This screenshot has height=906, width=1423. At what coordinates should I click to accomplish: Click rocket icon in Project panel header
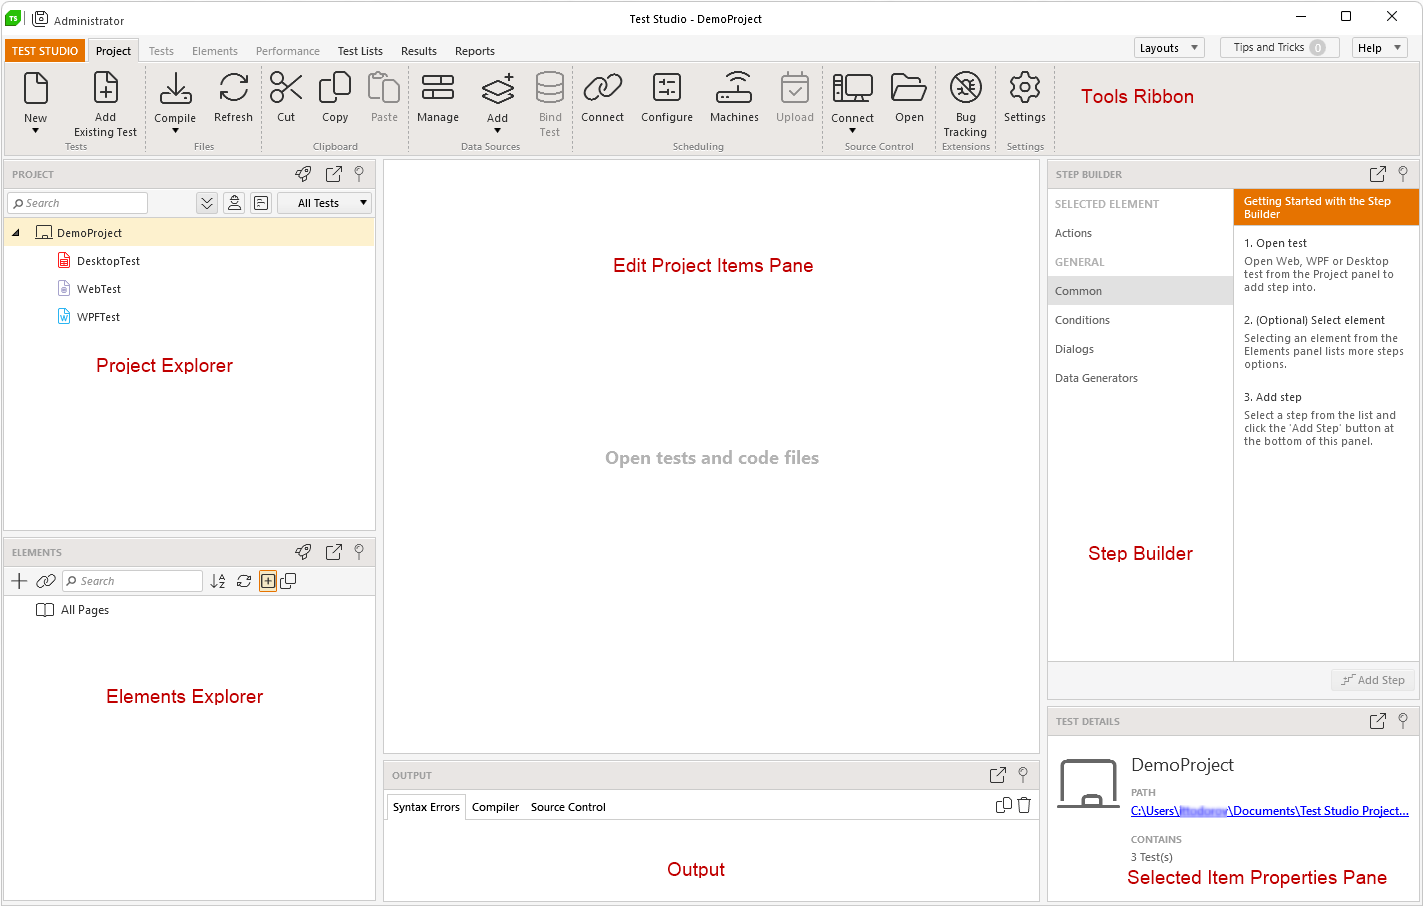(x=303, y=174)
